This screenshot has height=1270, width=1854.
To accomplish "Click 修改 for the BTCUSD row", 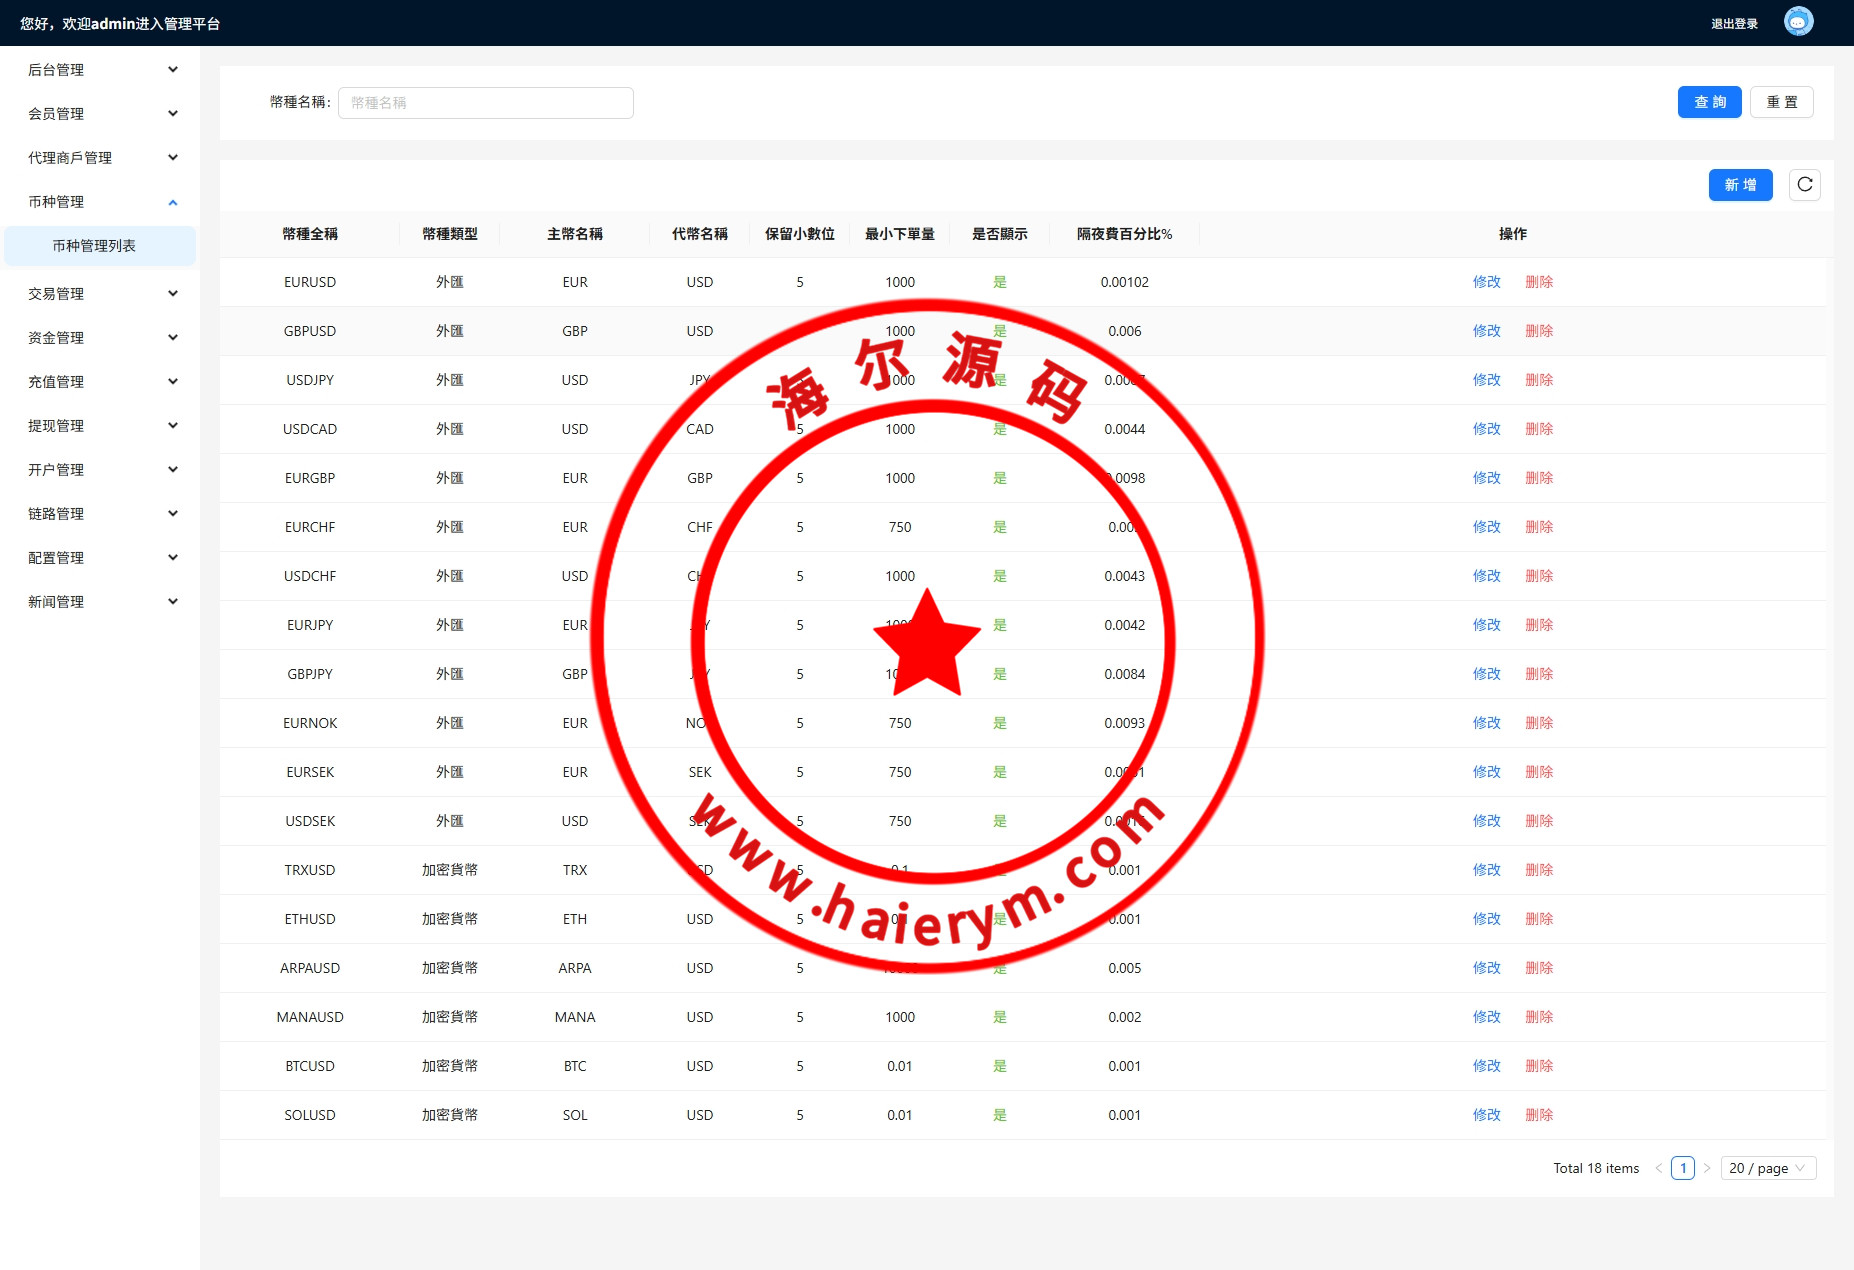I will tap(1486, 1066).
